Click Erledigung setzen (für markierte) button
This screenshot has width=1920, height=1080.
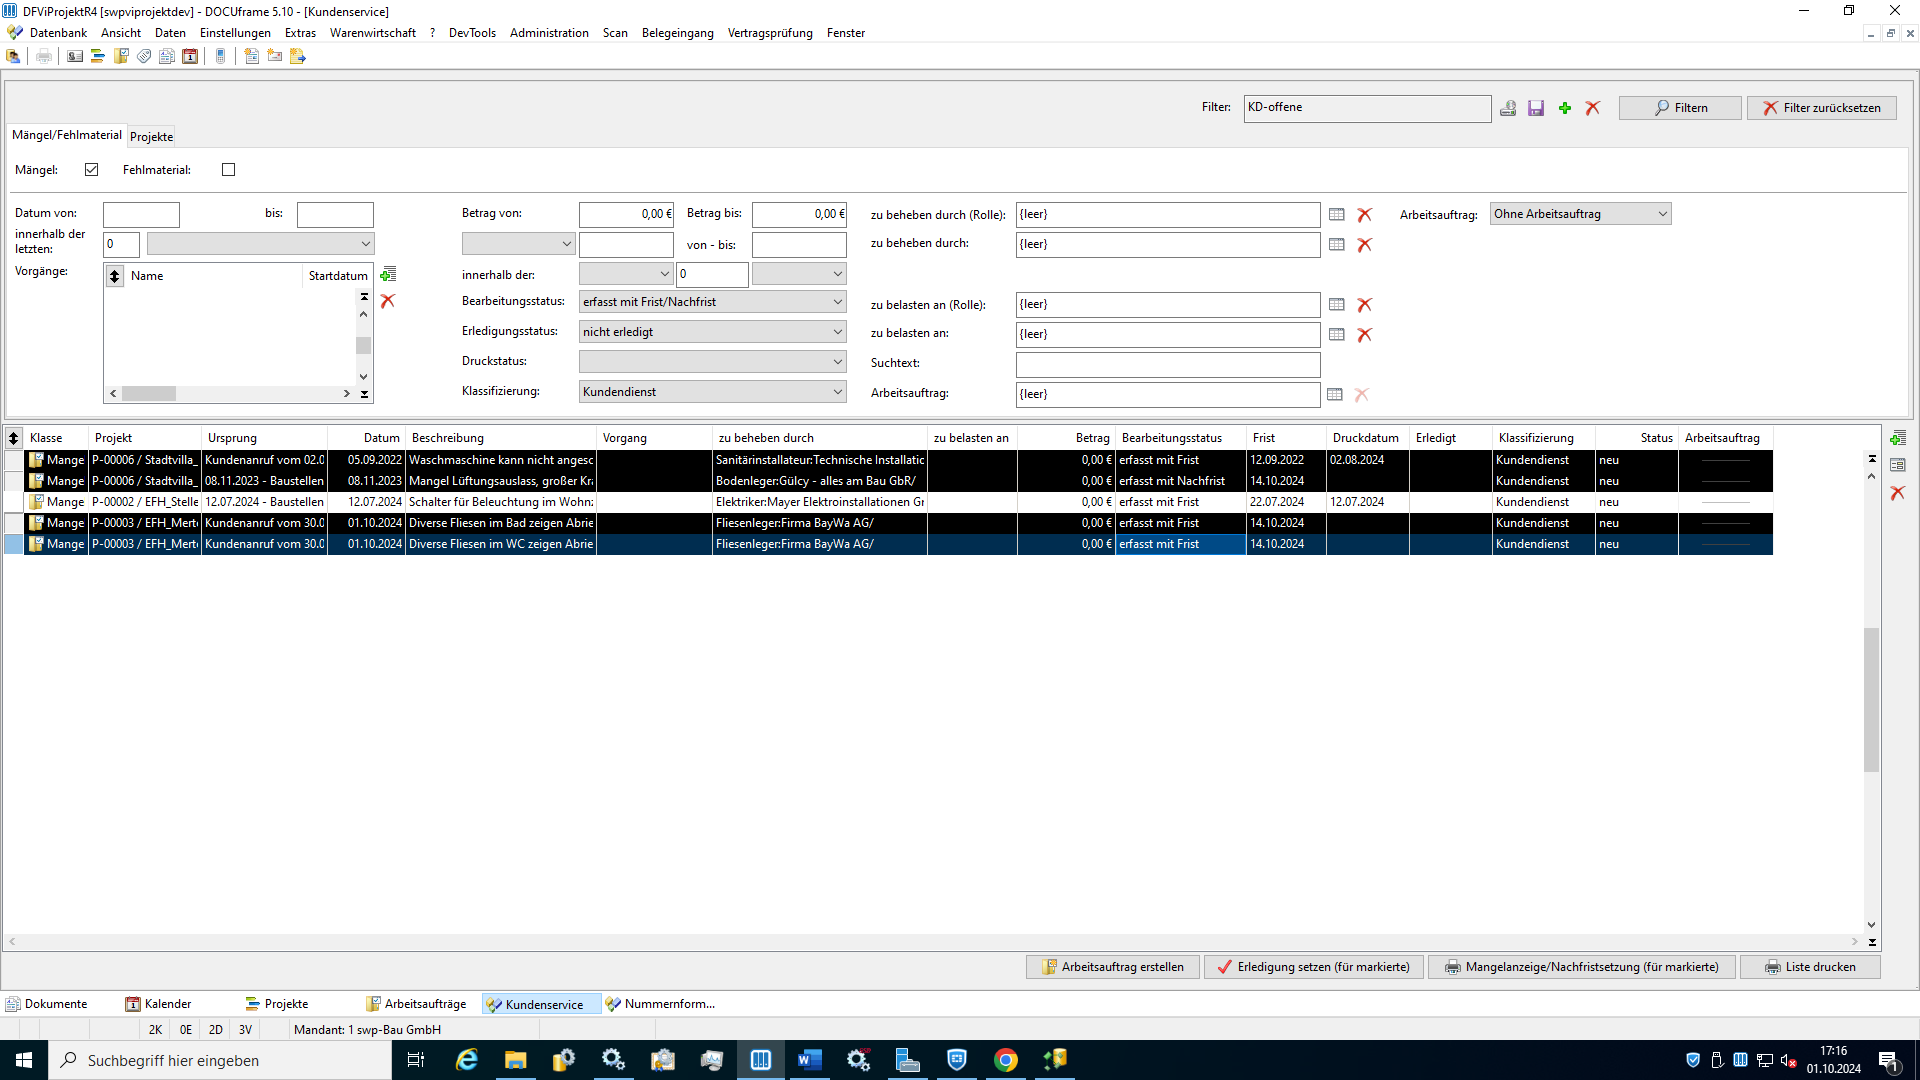[1313, 967]
